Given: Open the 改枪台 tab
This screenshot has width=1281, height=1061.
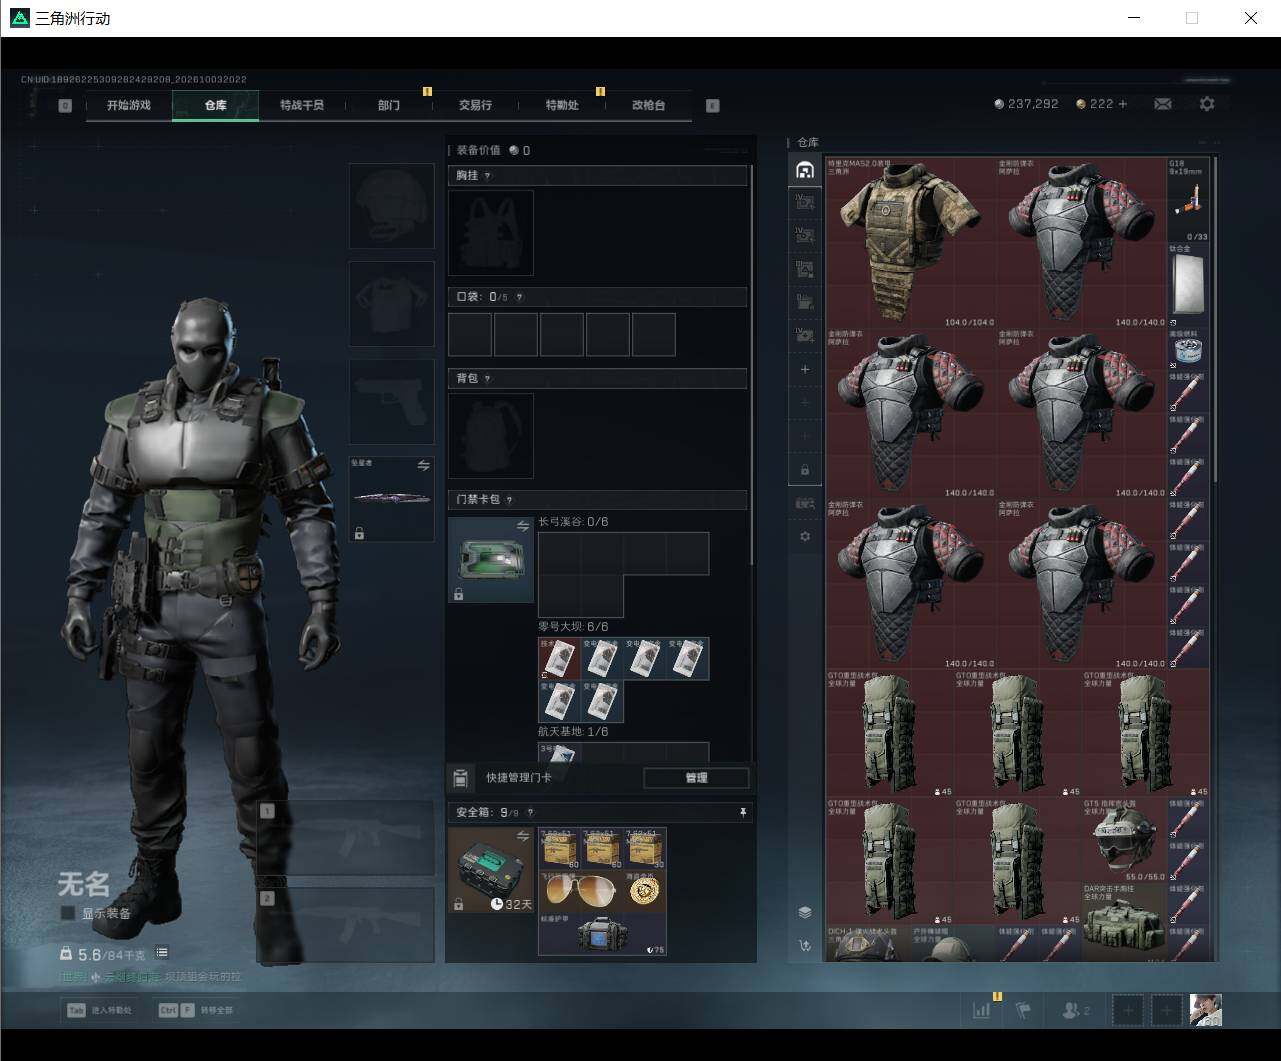Looking at the screenshot, I should 648,105.
